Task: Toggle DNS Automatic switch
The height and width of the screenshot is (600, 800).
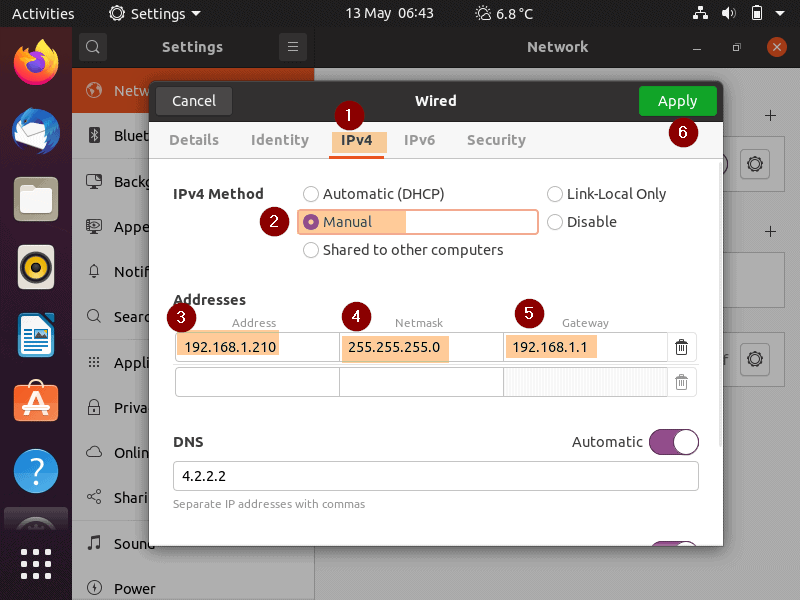Action: click(x=673, y=442)
